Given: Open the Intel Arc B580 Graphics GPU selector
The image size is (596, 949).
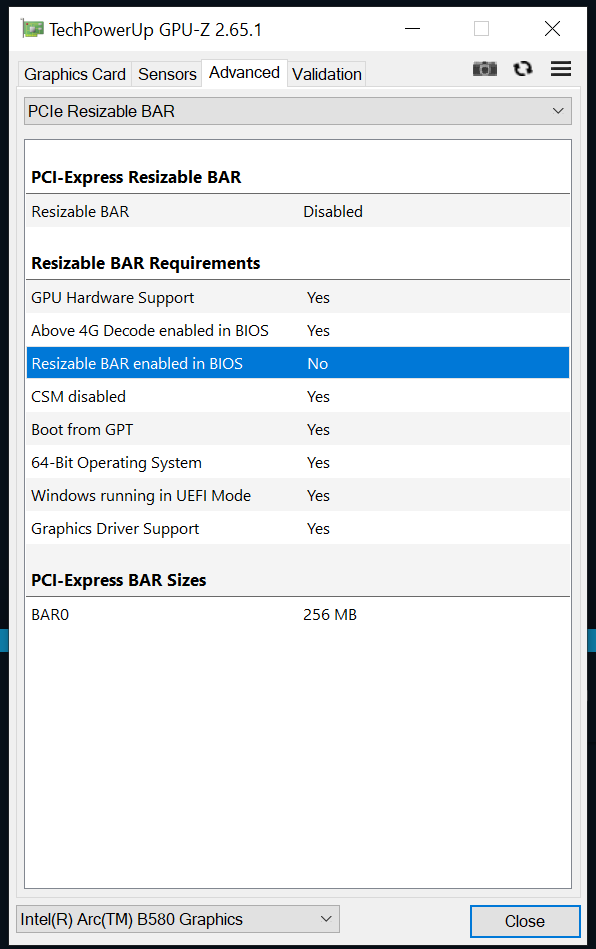Looking at the screenshot, I should click(x=178, y=919).
